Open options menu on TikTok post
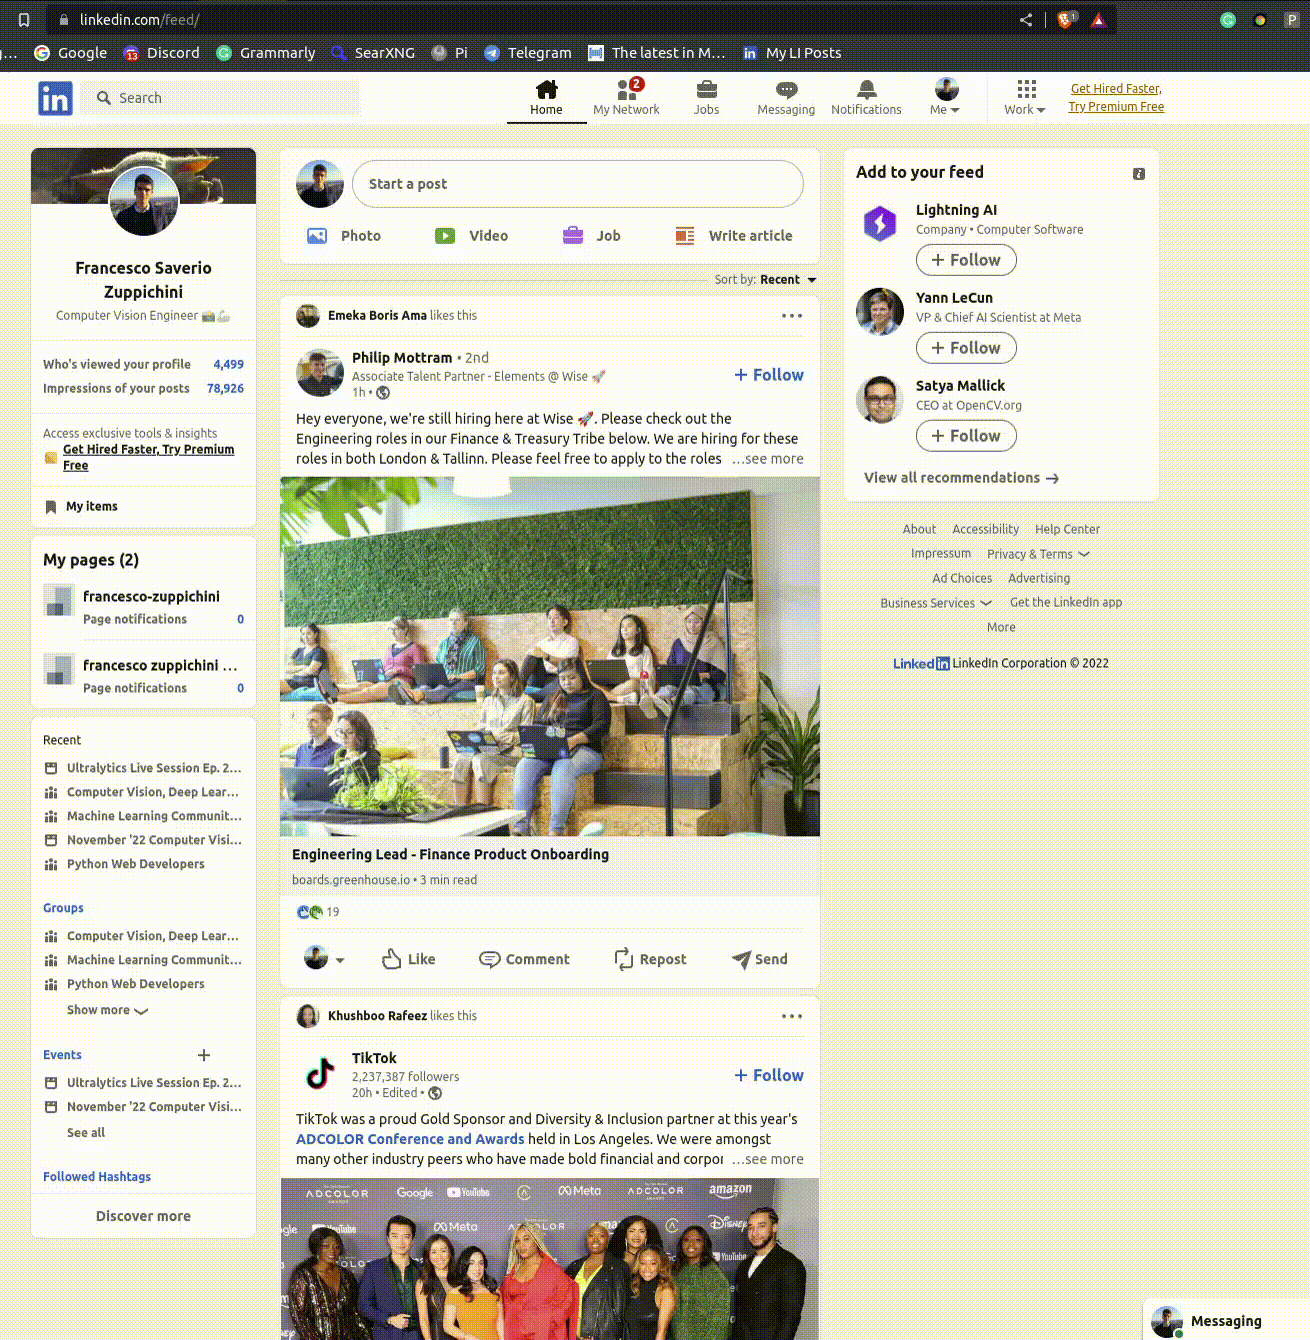Viewport: 1310px width, 1340px height. click(x=792, y=1016)
